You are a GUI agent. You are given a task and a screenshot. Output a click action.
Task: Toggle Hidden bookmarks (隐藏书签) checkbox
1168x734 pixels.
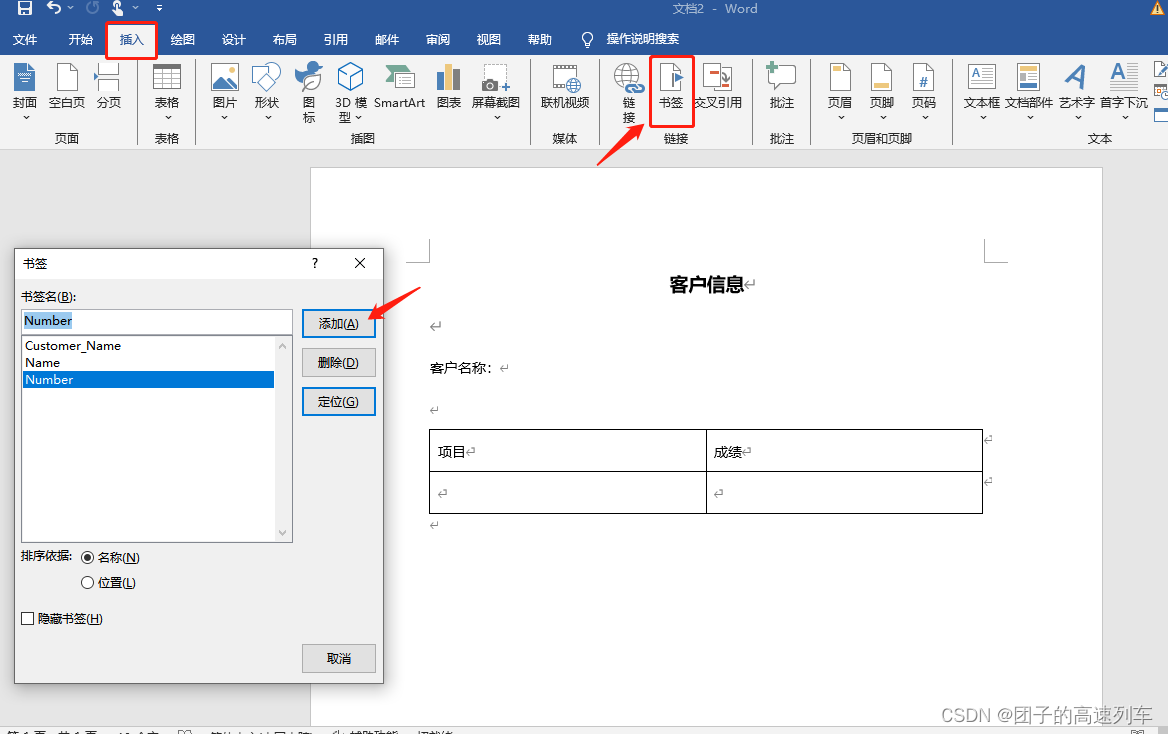[28, 618]
